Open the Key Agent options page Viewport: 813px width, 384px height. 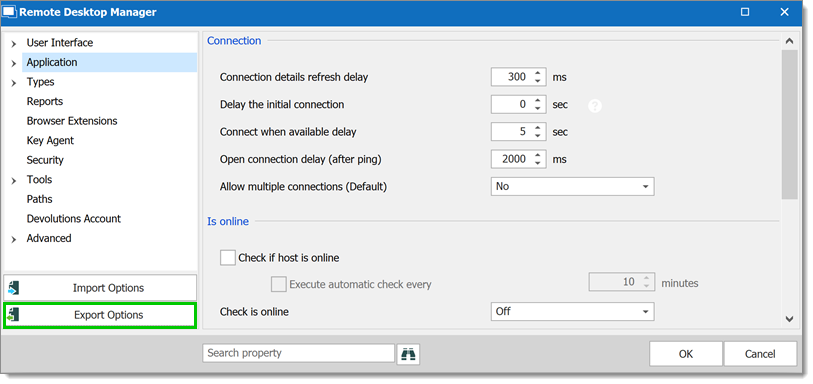(50, 140)
